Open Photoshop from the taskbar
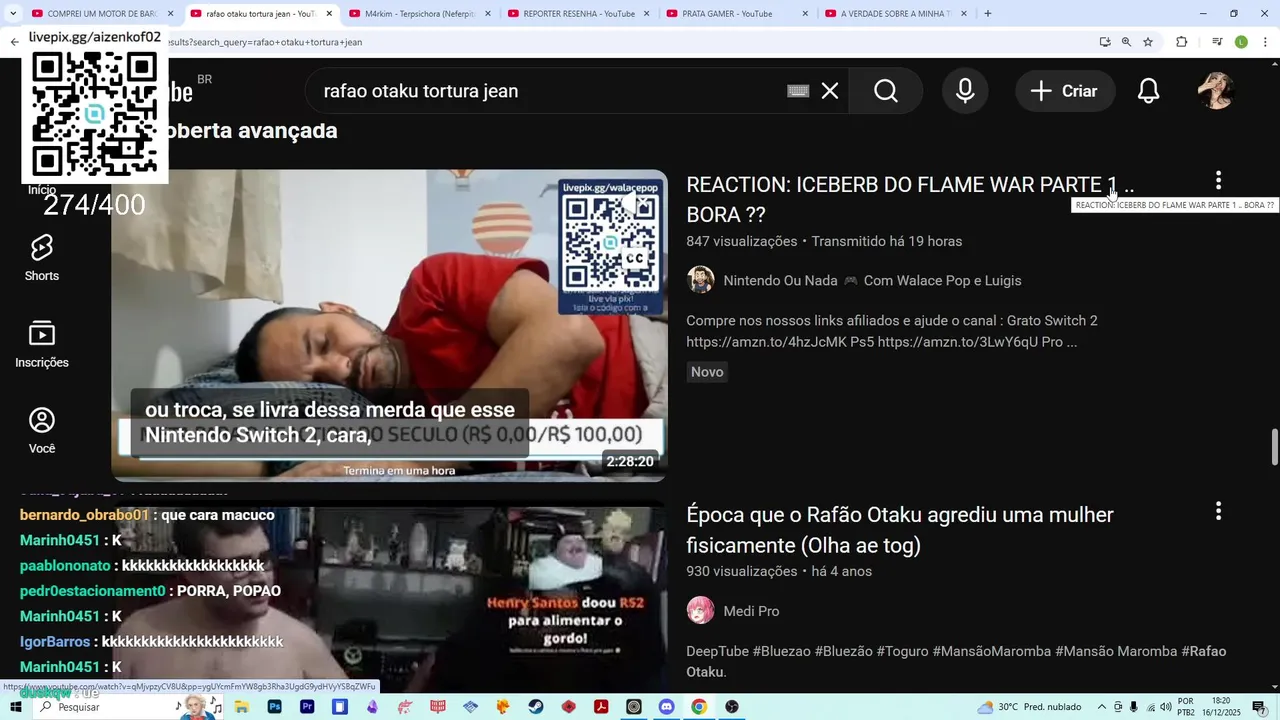The height and width of the screenshot is (720, 1280). tap(275, 707)
